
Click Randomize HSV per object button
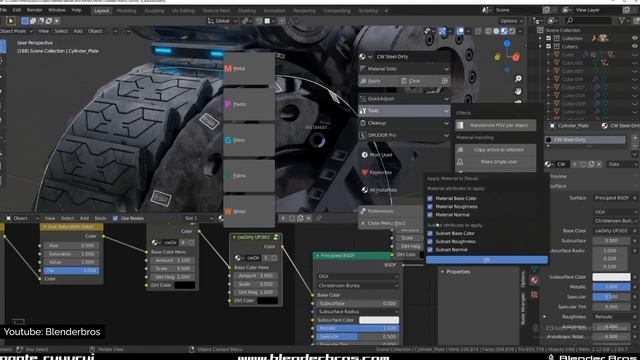pos(496,125)
